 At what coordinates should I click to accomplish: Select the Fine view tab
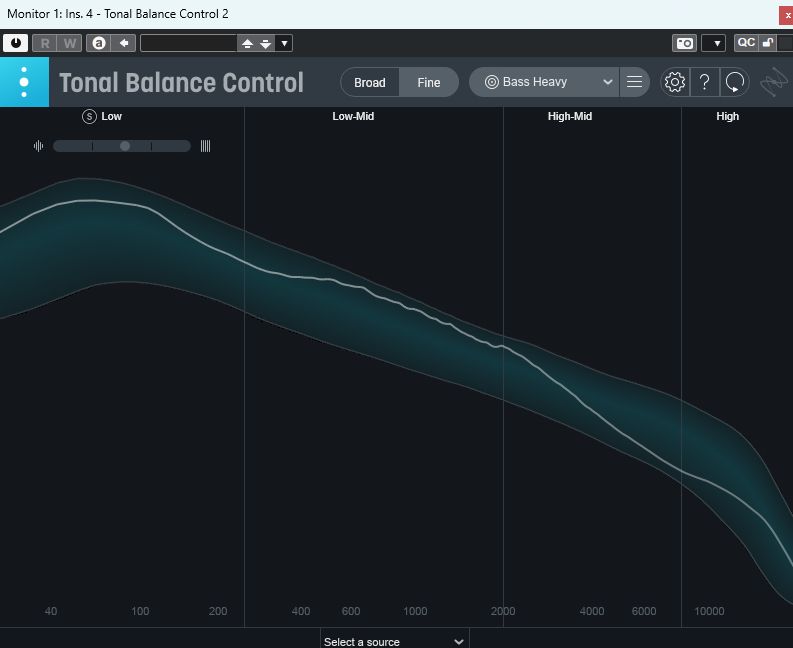429,82
